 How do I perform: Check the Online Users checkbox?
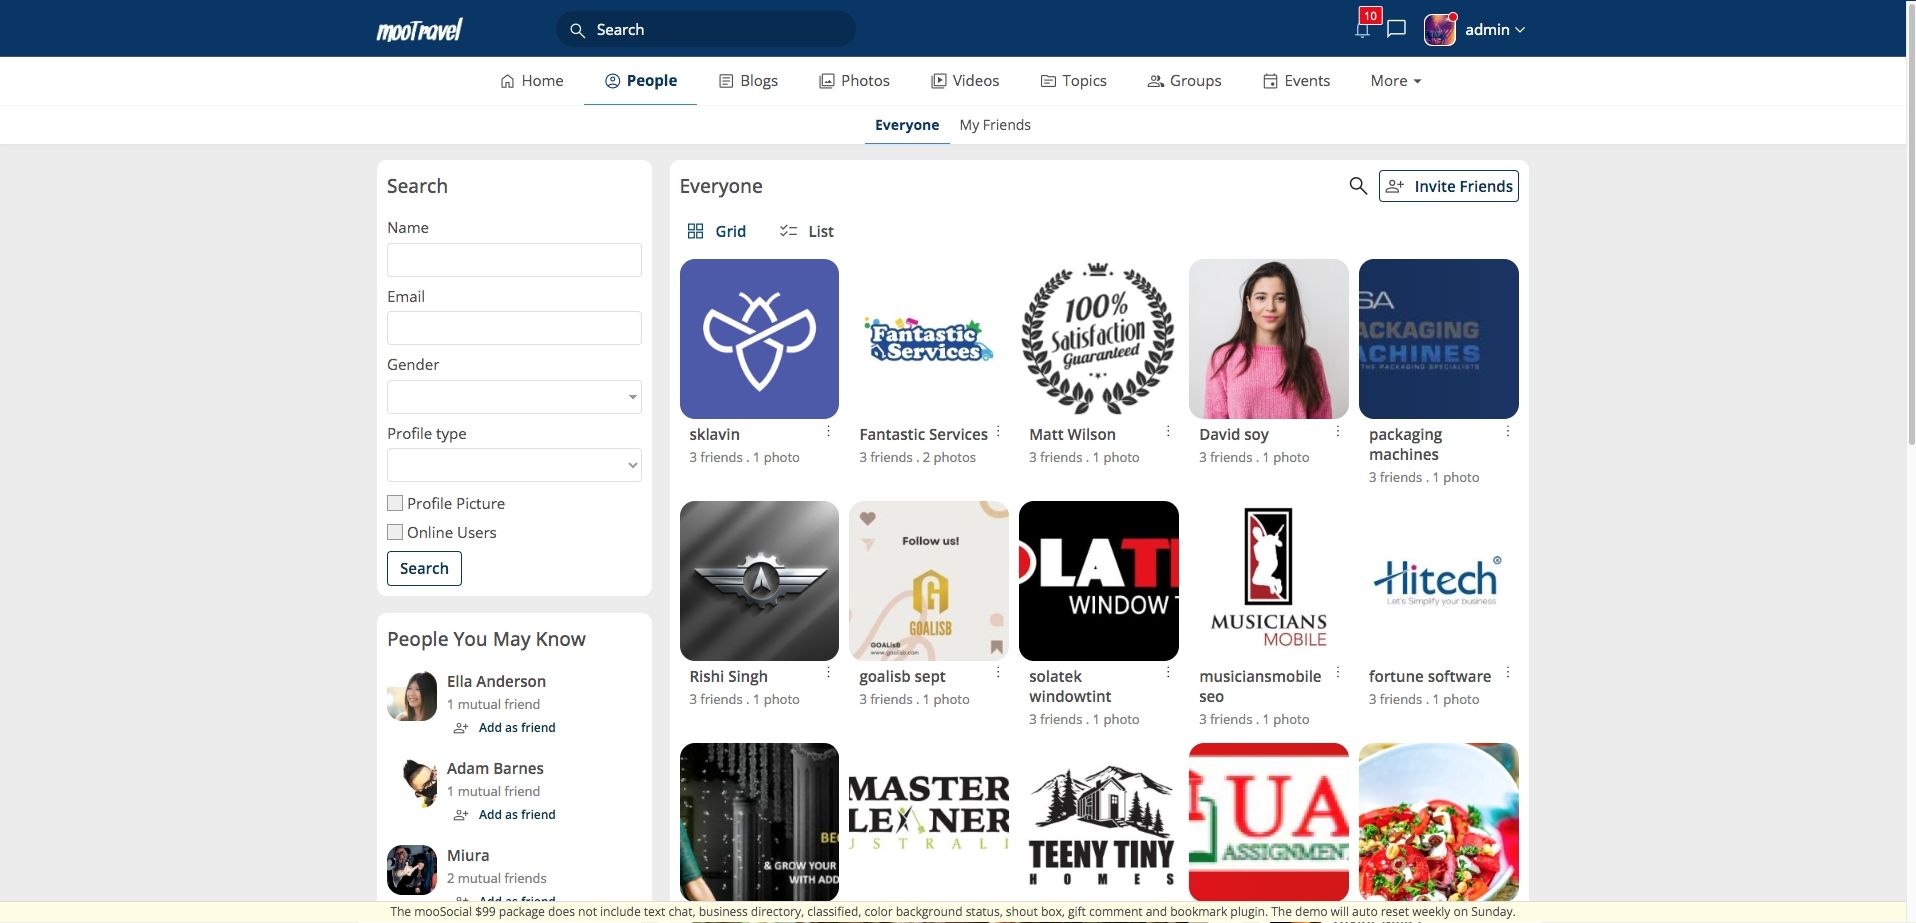click(395, 532)
